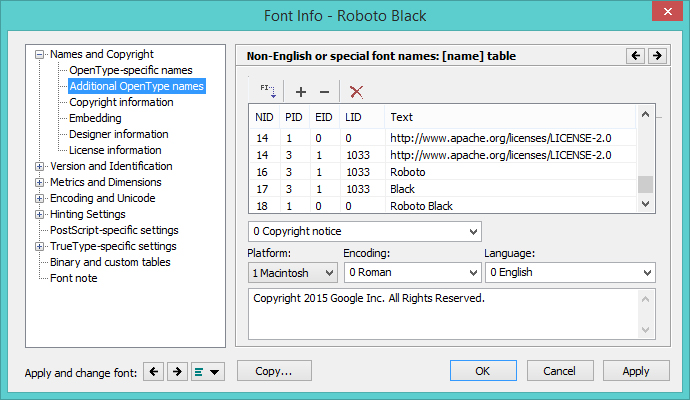Open the 0 Copyright notice name ID dropdown
Image resolution: width=690 pixels, height=400 pixels.
pyautogui.click(x=364, y=232)
